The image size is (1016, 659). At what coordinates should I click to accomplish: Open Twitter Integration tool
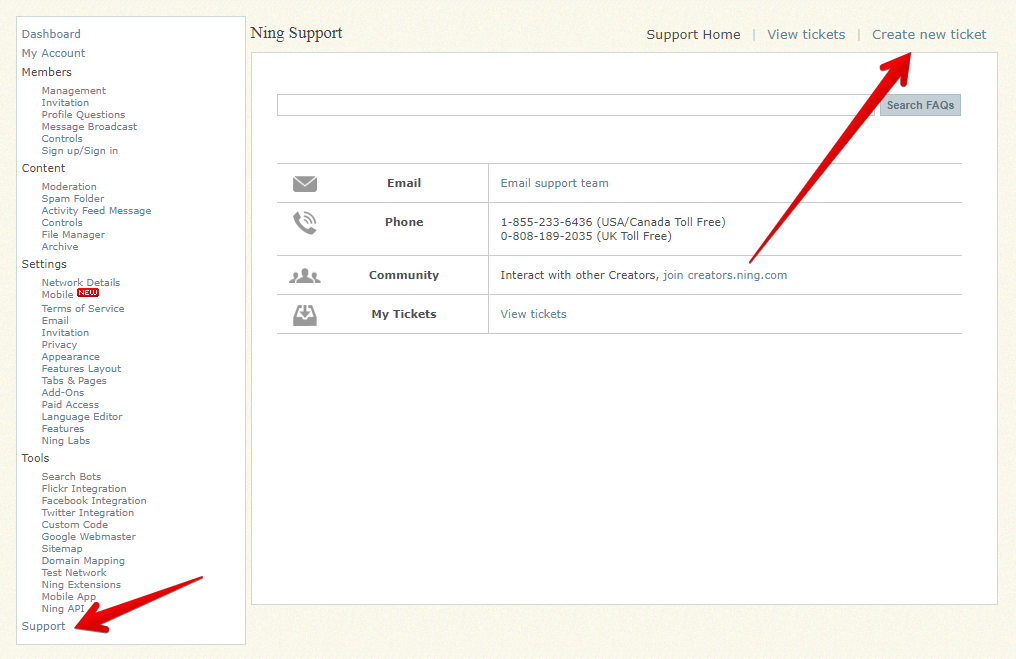coord(88,513)
